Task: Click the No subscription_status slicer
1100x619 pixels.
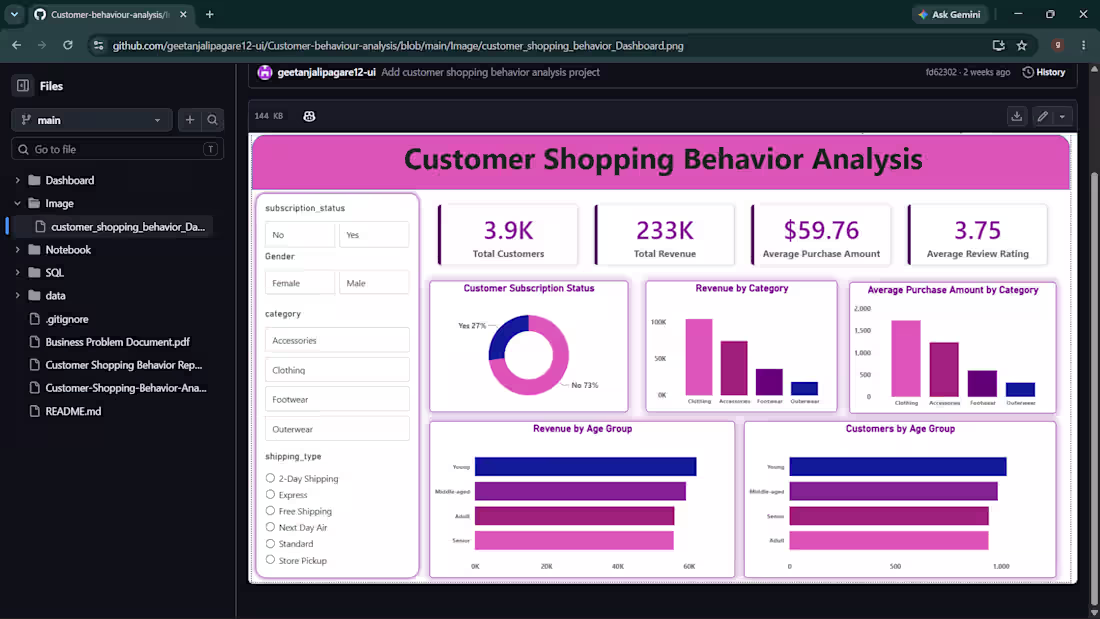Action: (300, 234)
